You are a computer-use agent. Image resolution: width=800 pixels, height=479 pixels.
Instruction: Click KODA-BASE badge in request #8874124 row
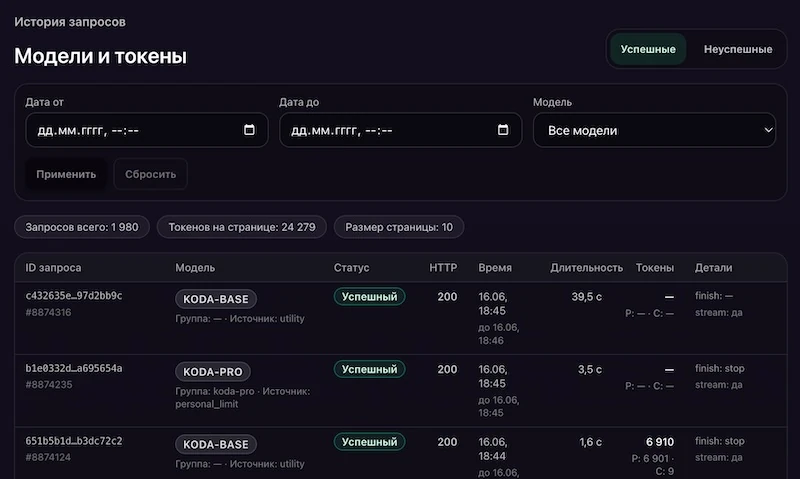tap(216, 444)
